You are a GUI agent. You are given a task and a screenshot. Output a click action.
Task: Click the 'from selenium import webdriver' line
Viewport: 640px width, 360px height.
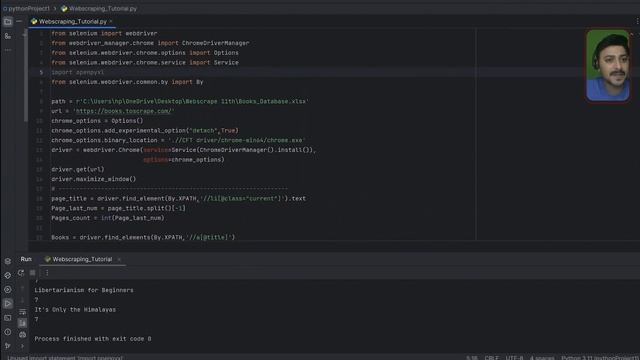(104, 33)
